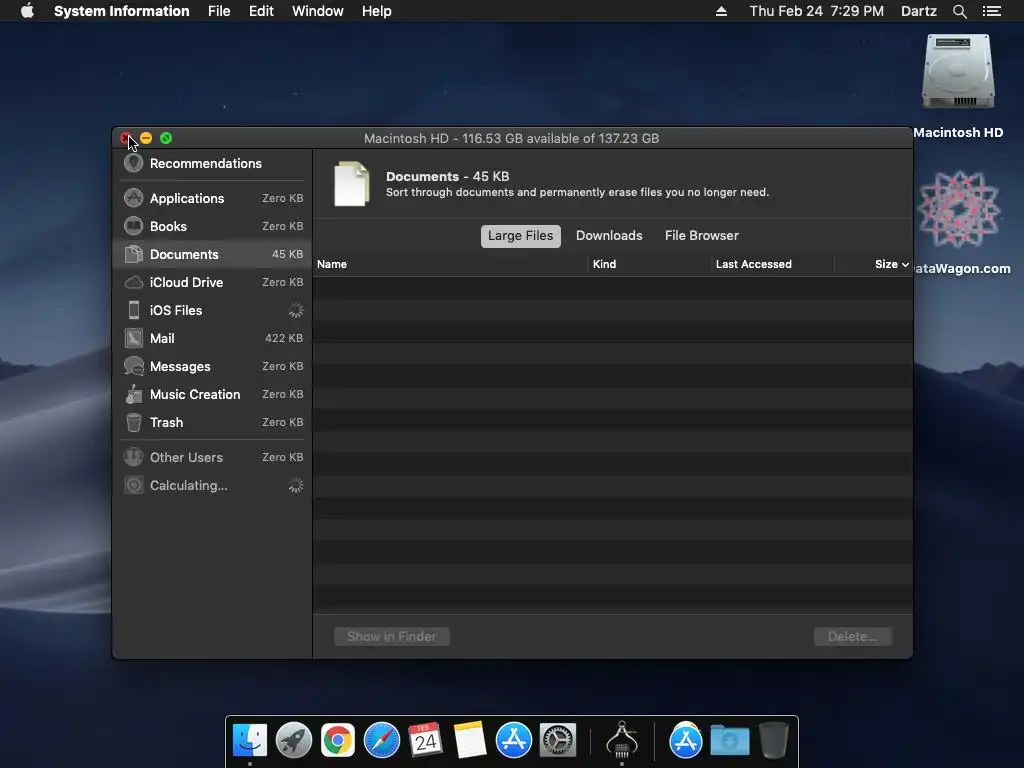This screenshot has width=1024, height=768.
Task: Launch Google Chrome from Dock
Action: click(x=337, y=740)
